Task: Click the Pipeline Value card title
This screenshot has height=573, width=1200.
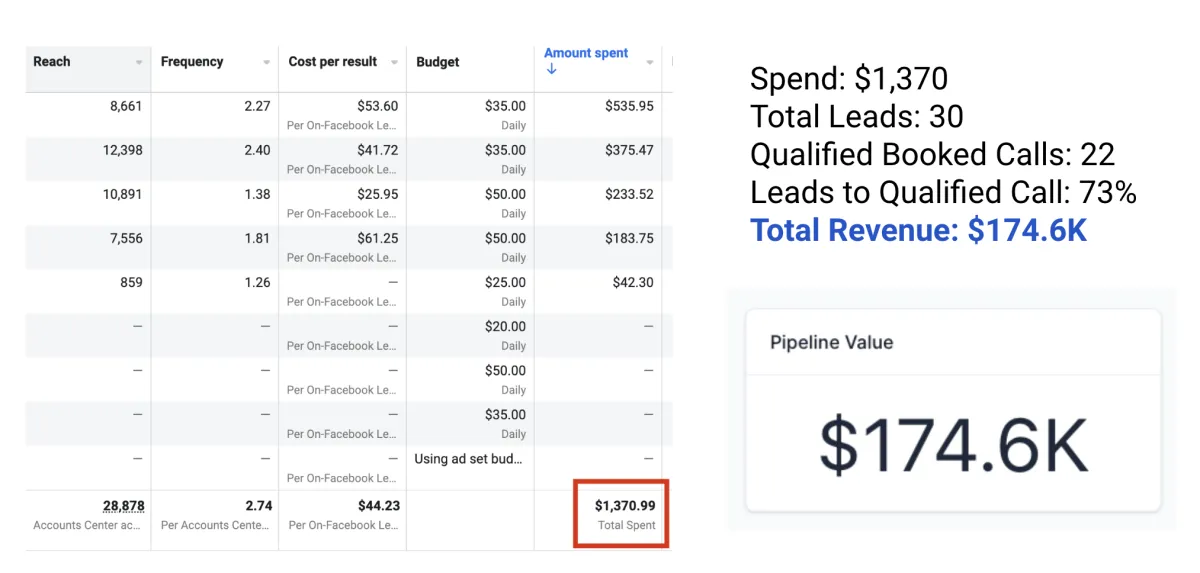Action: [x=831, y=342]
